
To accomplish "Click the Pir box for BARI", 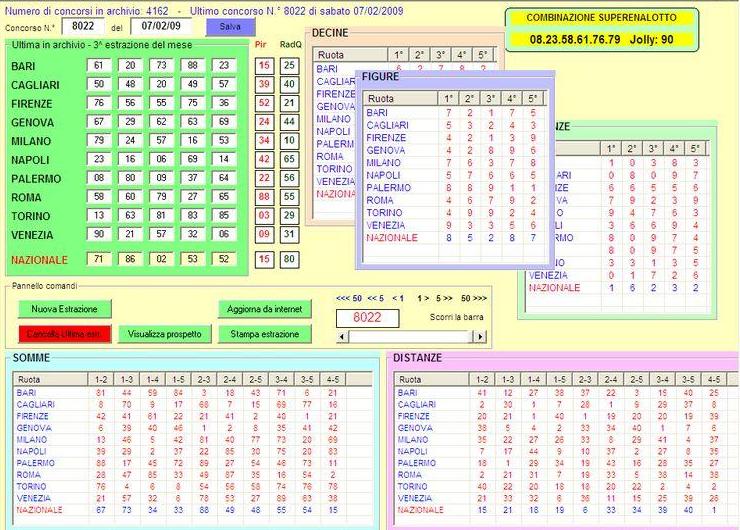I will point(264,66).
